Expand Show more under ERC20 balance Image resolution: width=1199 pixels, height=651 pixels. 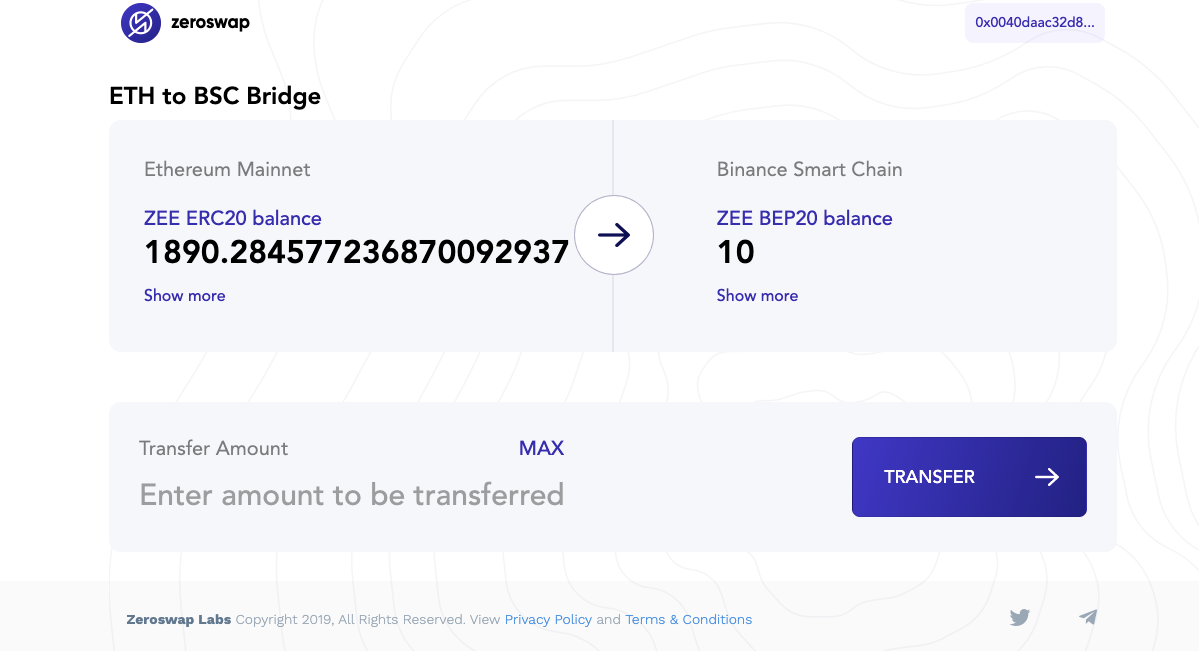[184, 296]
